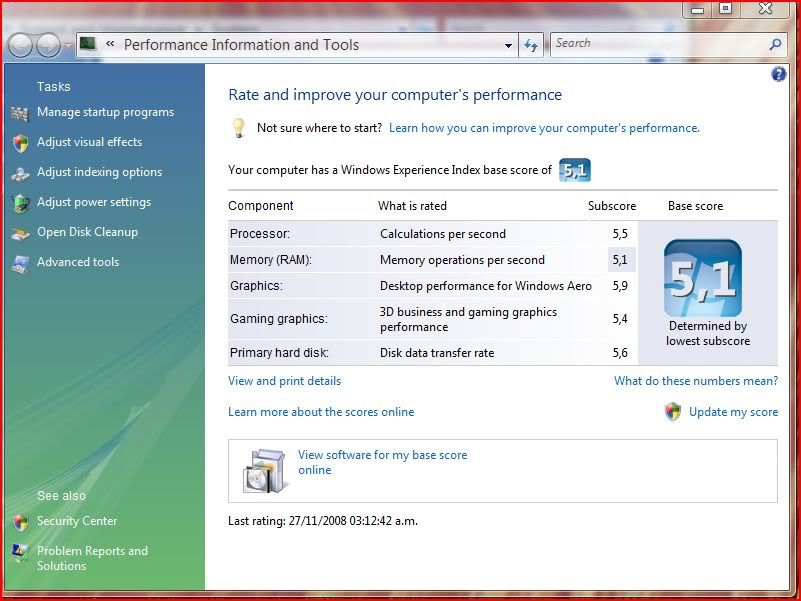
Task: Click Learn how you can improve performance link
Action: click(x=544, y=128)
